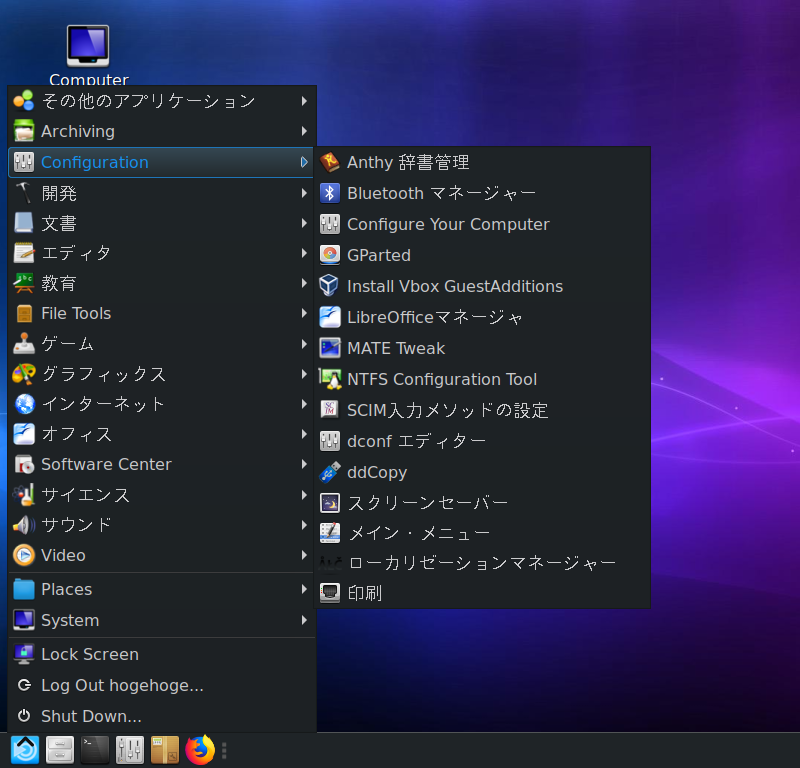Click Lock Screen
The width and height of the screenshot is (800, 768).
point(88,654)
